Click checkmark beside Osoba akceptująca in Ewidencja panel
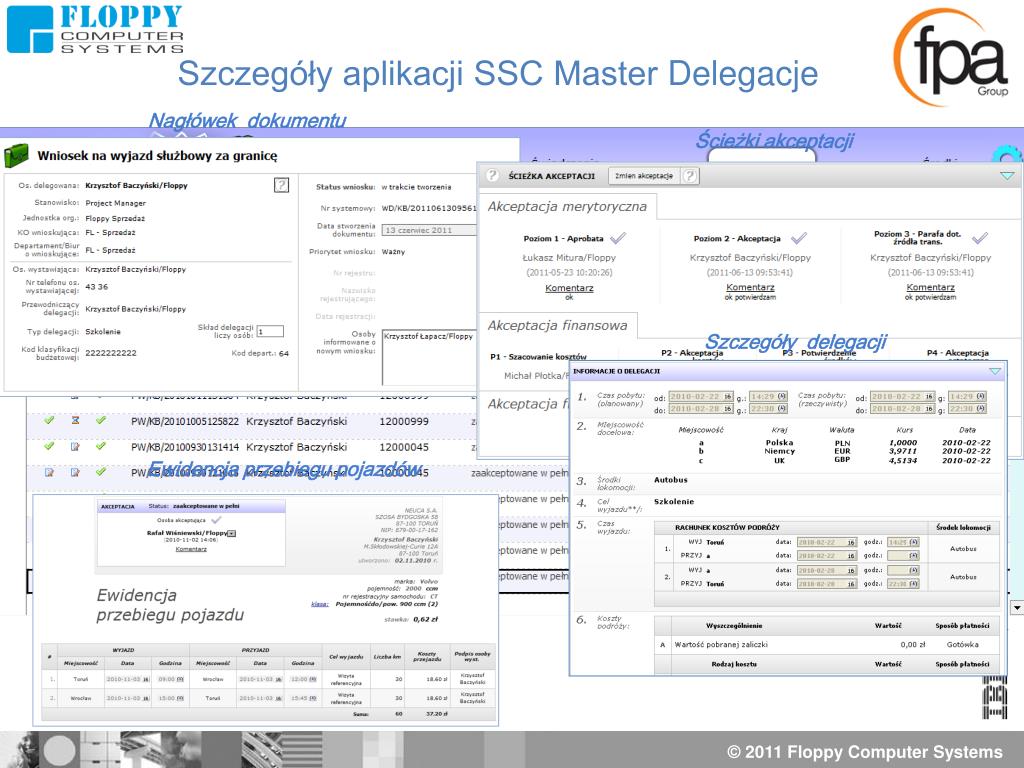Screen dimensions: 1024x768 [x=216, y=520]
